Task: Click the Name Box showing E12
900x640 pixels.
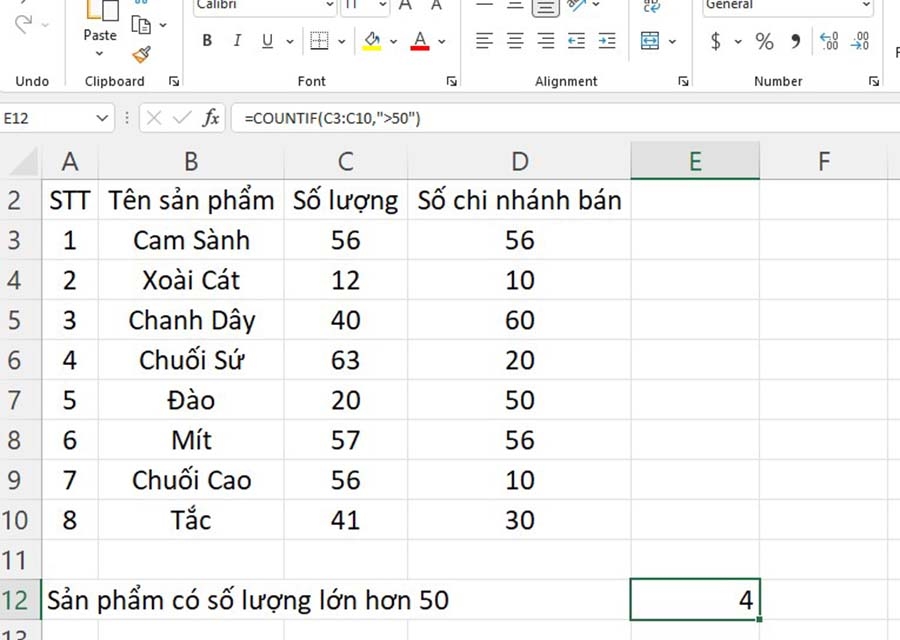Action: 46,118
